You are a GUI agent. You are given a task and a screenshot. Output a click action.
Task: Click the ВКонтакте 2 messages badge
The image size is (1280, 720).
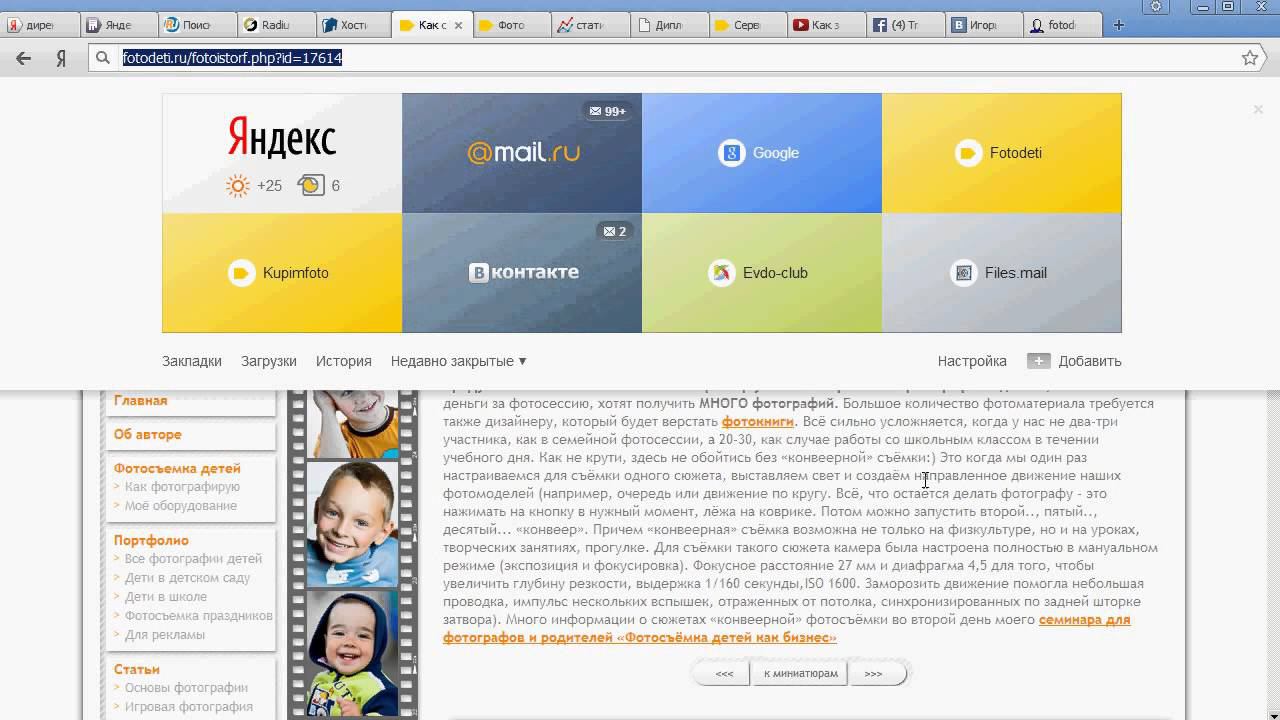pos(614,231)
